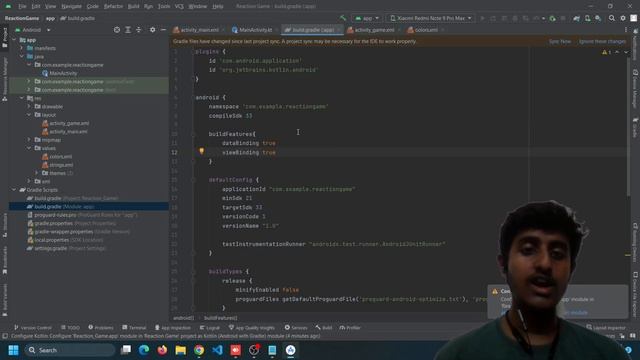Open the Tools menu
Screen dimensions: 640x360
click(164, 7)
